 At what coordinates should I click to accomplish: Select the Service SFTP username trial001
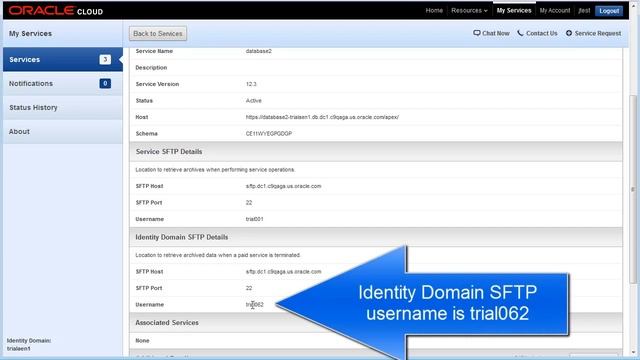click(254, 219)
